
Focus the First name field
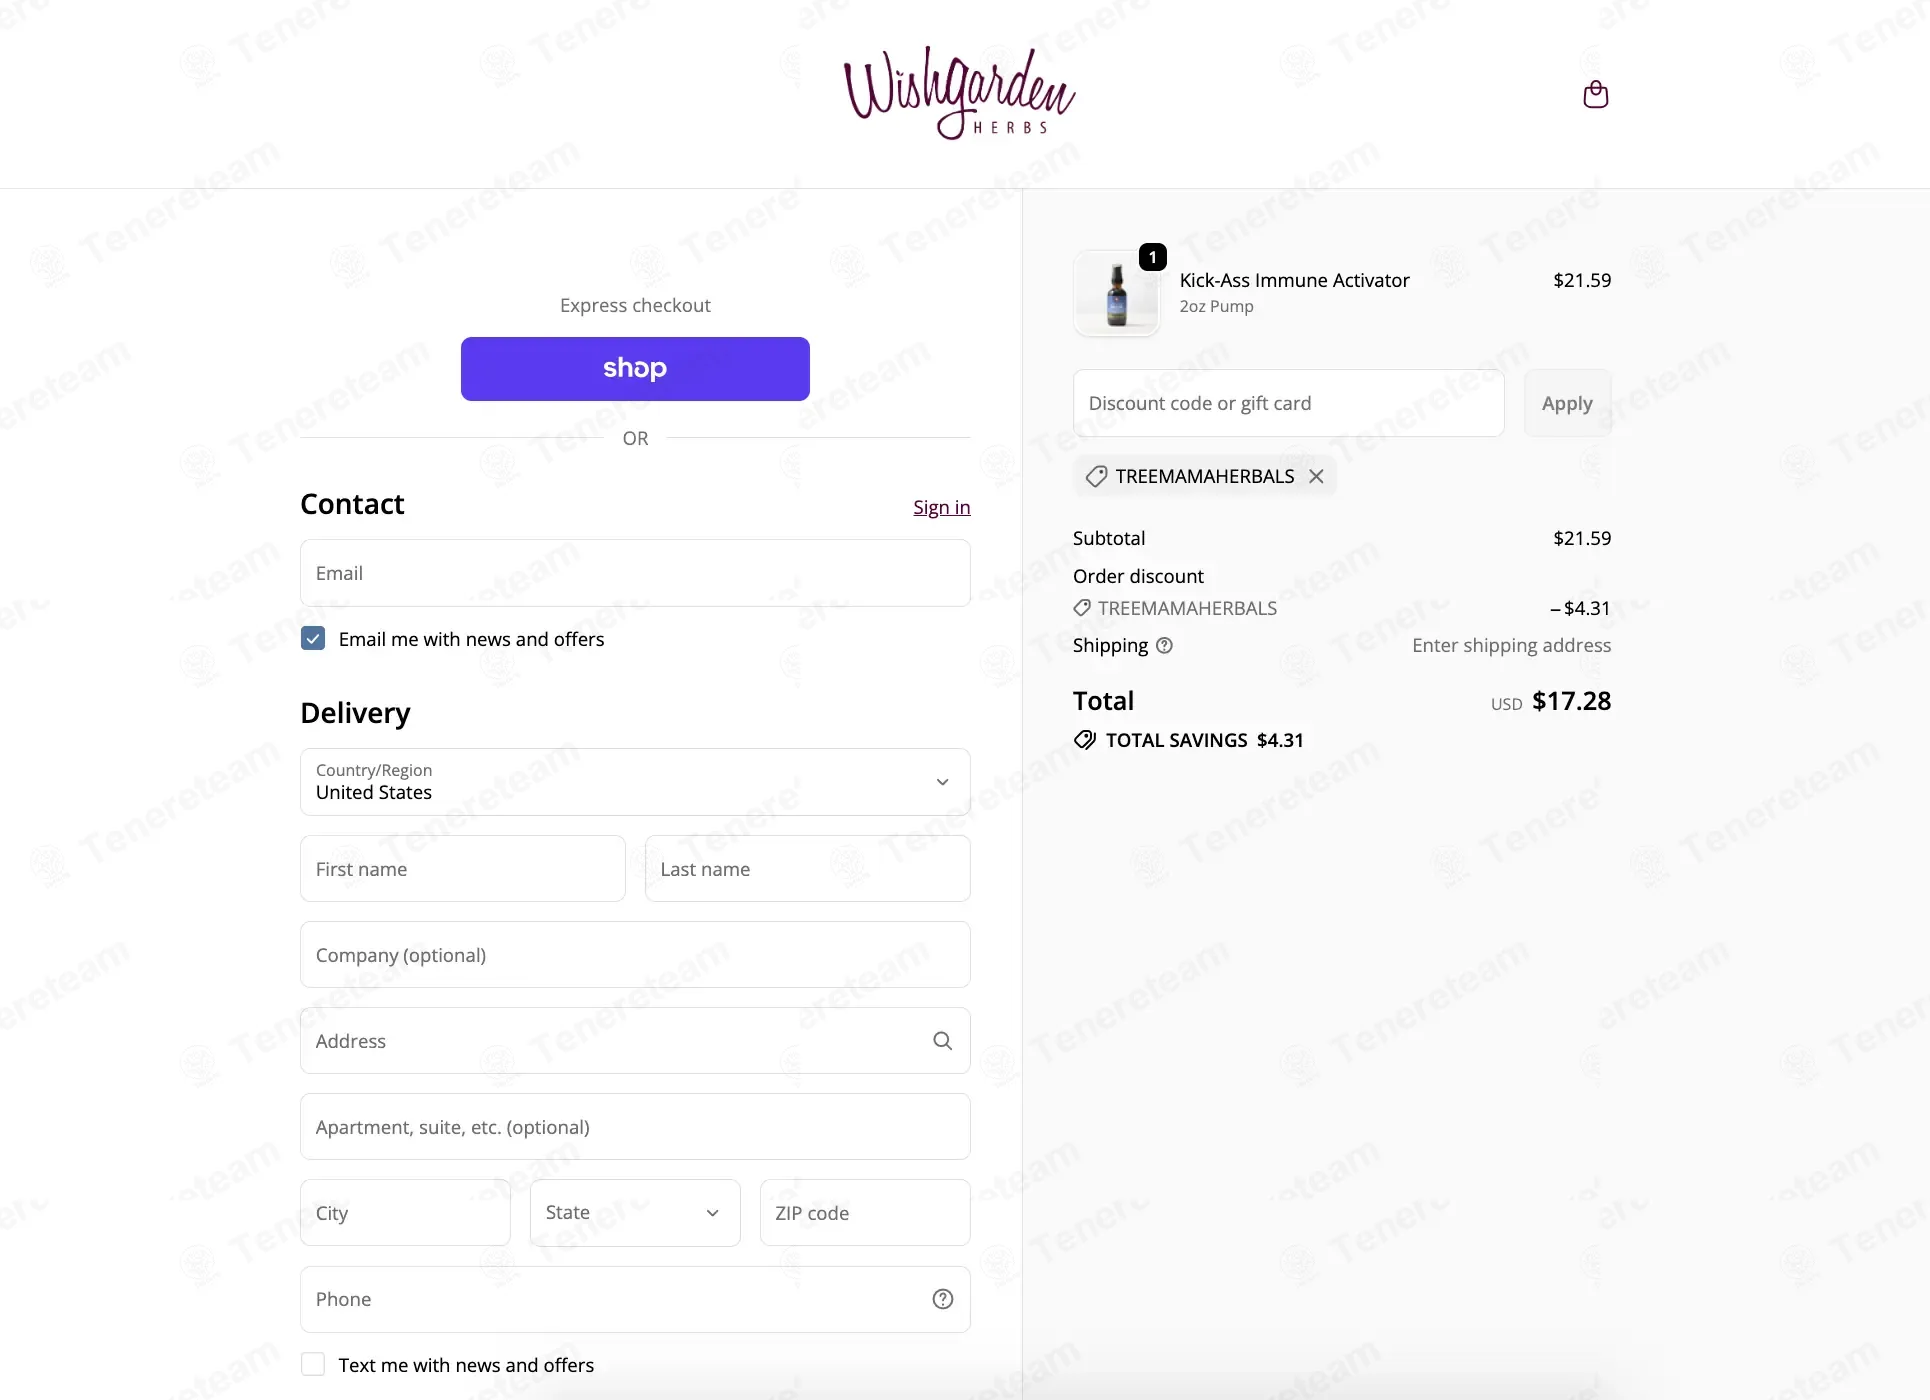coord(463,869)
